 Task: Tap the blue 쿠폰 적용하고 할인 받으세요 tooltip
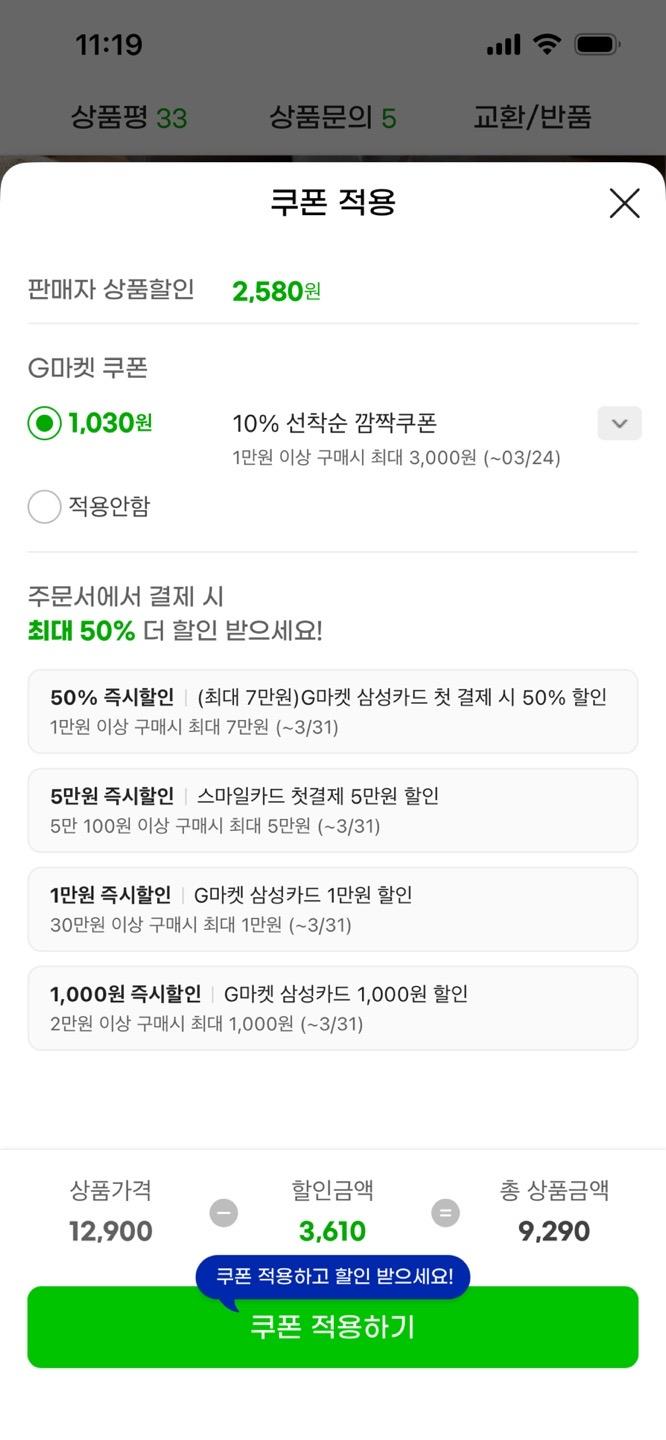tap(334, 1276)
